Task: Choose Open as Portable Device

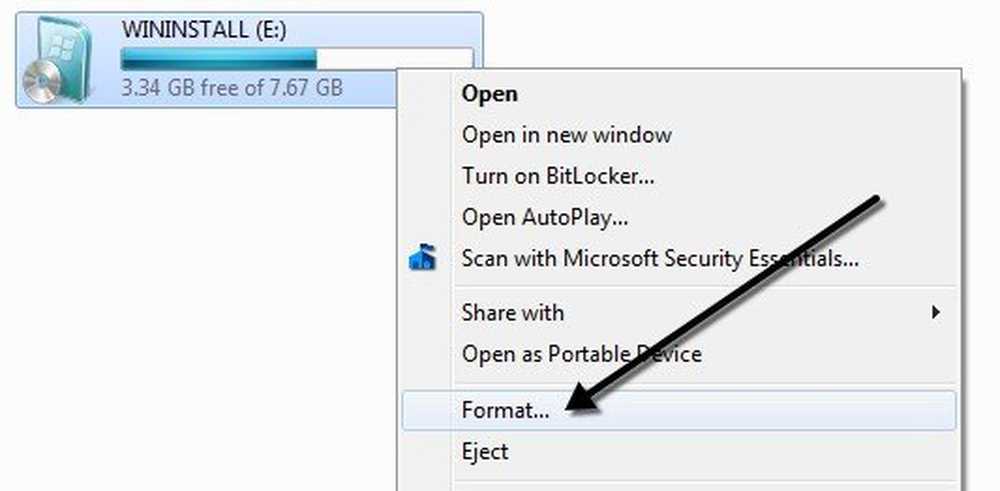Action: point(582,353)
